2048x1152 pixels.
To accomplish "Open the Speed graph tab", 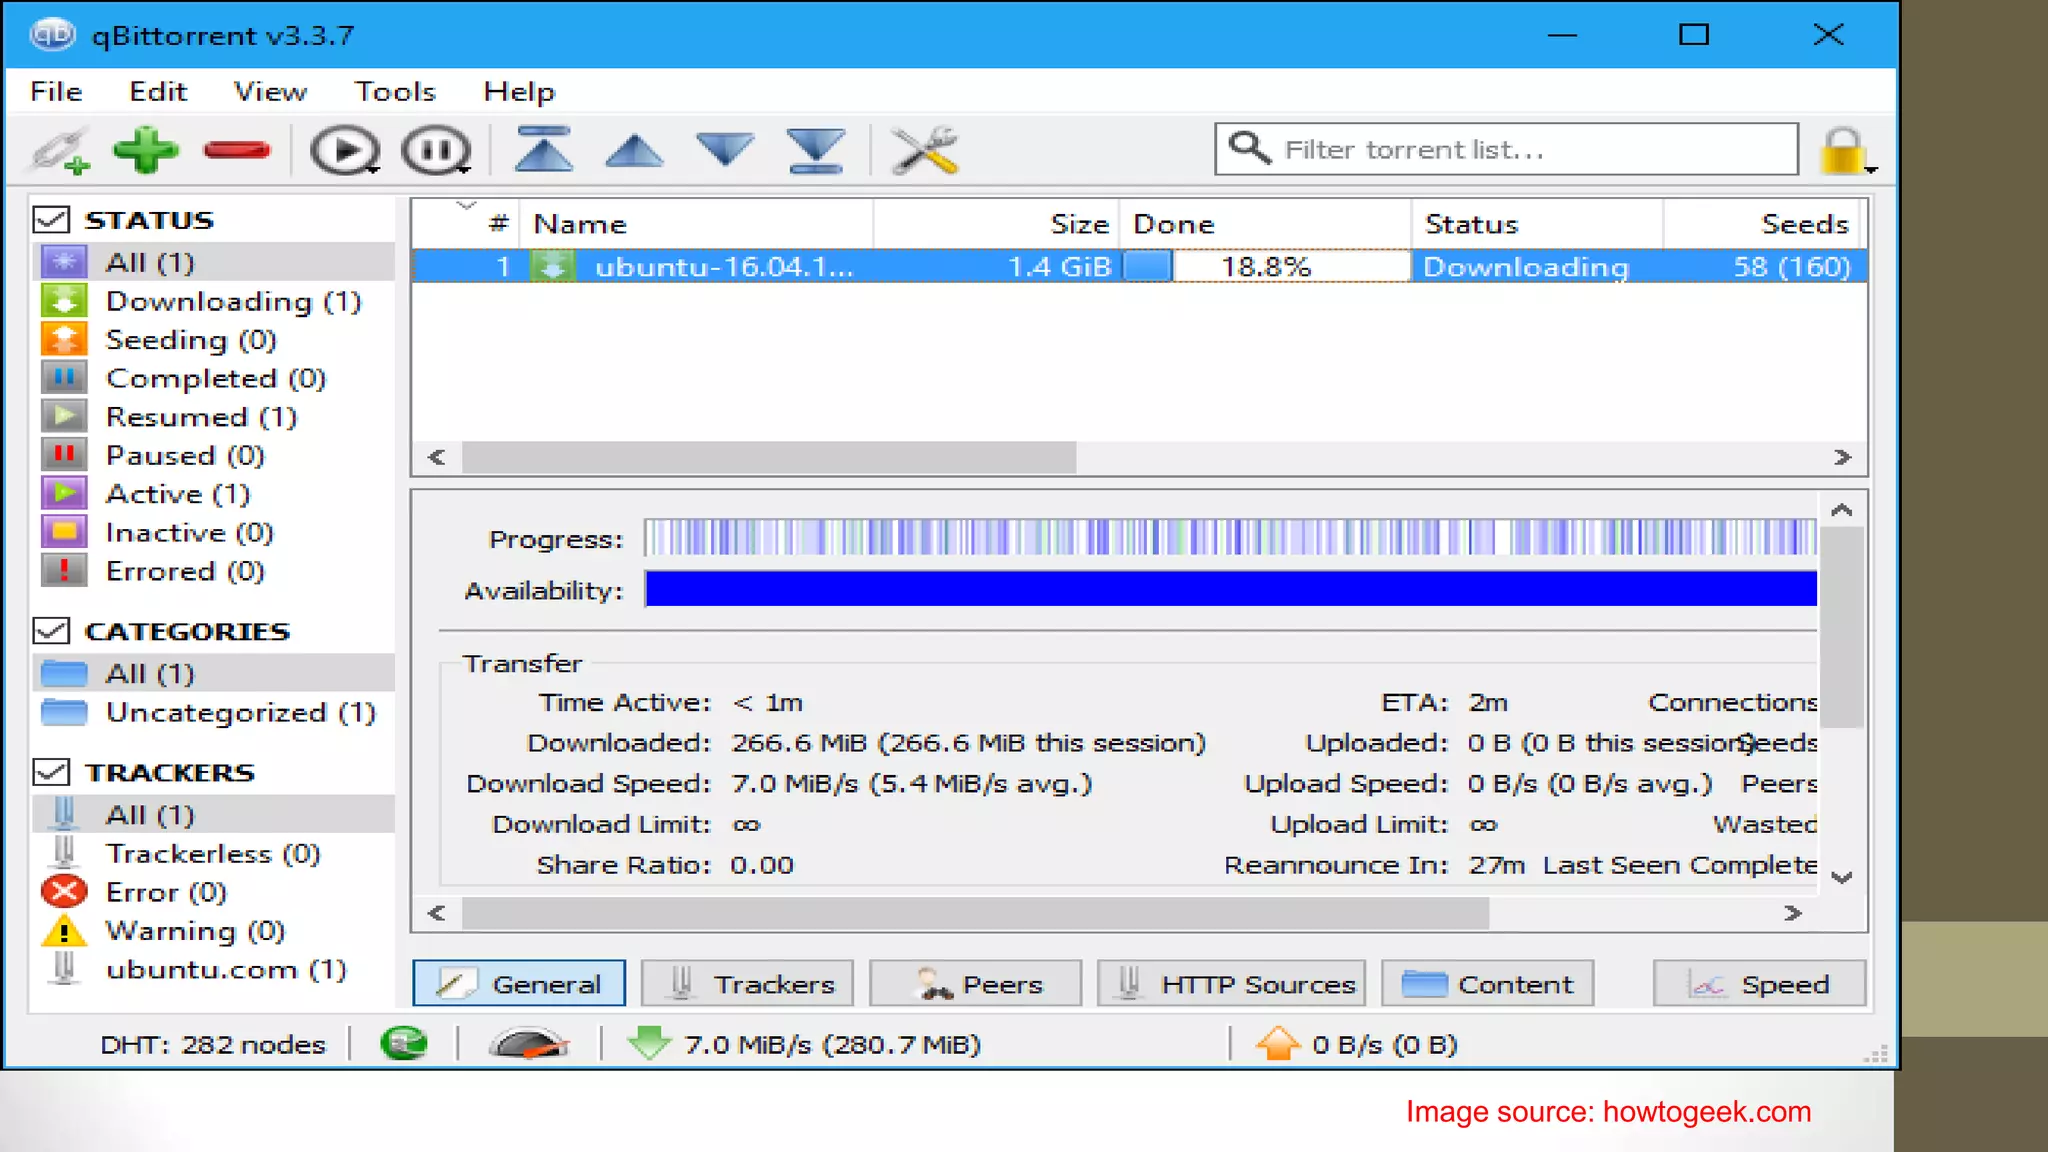I will (1759, 983).
